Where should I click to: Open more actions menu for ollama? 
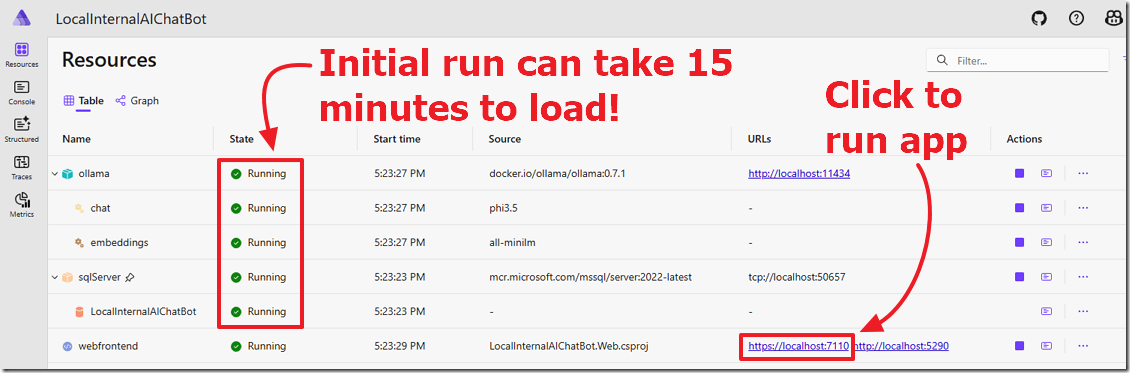pyautogui.click(x=1083, y=174)
